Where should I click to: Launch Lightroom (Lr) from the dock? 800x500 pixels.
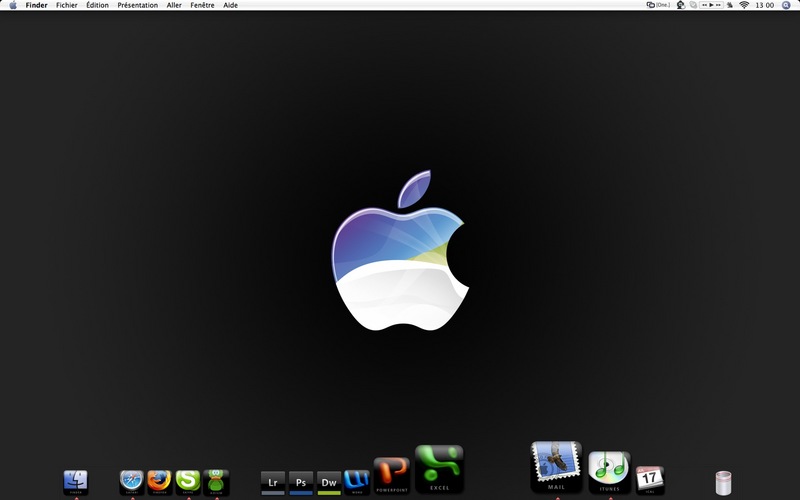[273, 483]
